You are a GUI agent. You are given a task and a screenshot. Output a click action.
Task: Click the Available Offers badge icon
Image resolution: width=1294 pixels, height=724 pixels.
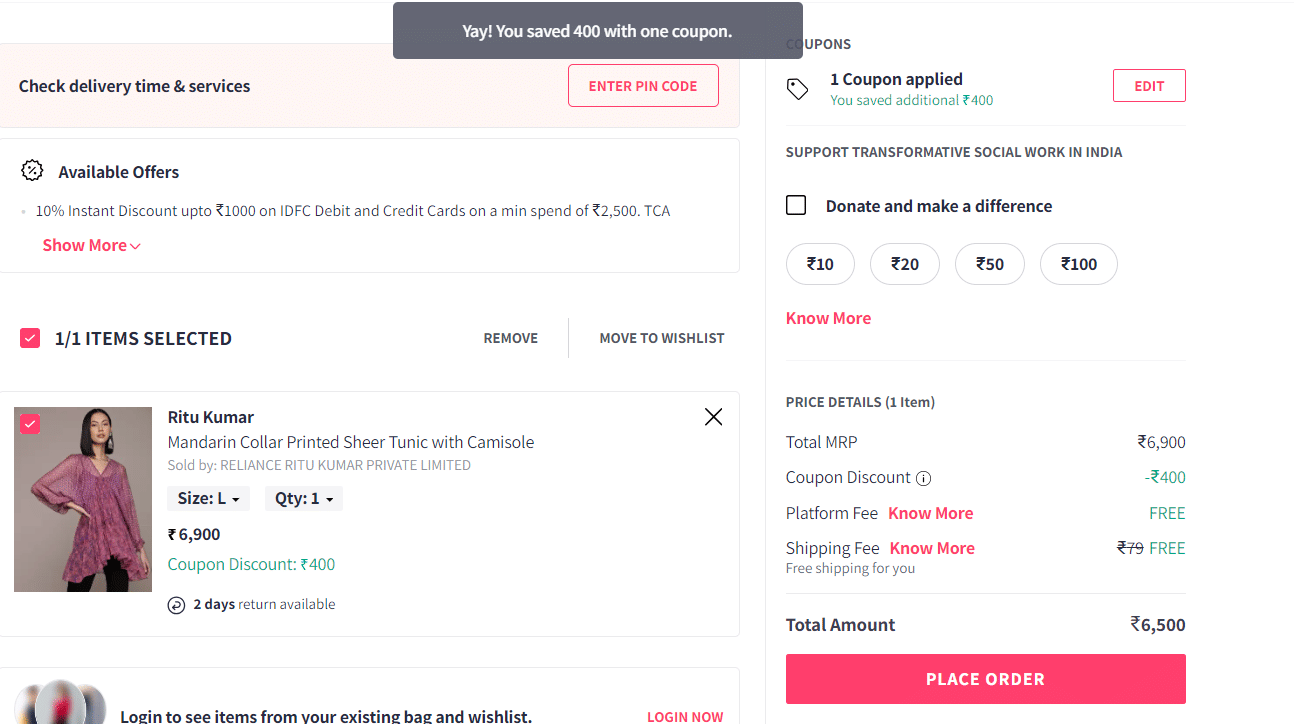click(x=31, y=171)
